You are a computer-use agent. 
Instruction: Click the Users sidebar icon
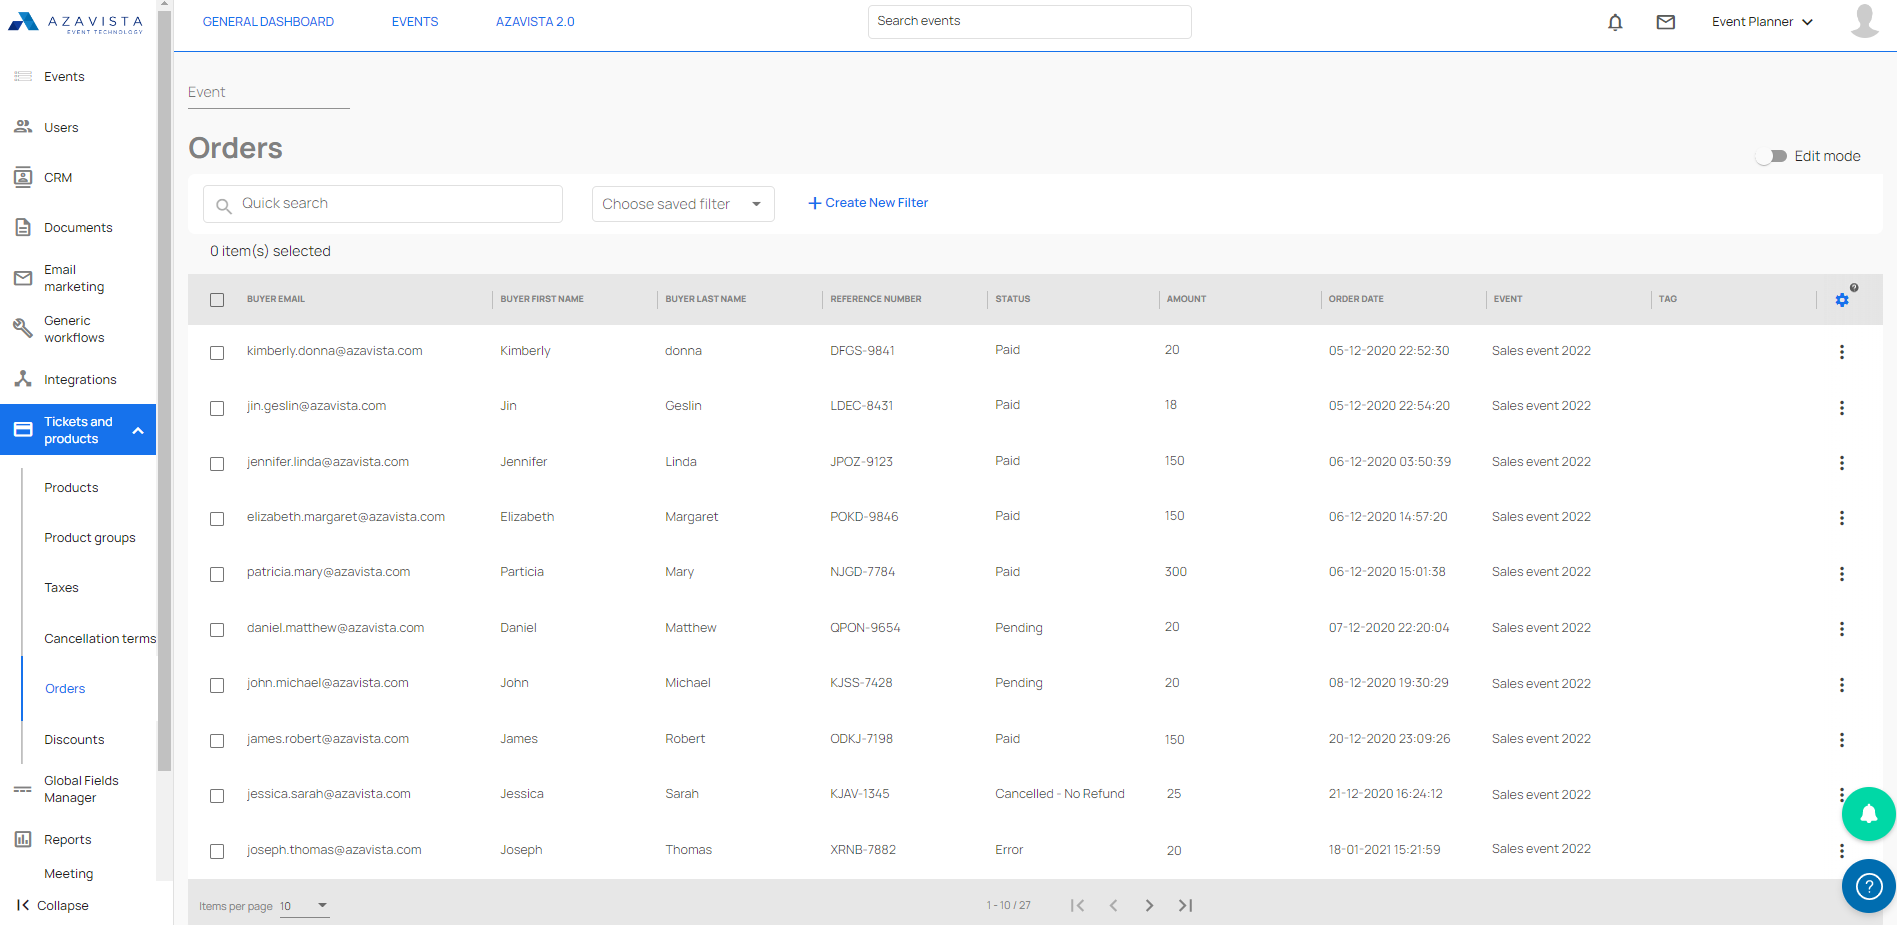click(23, 127)
